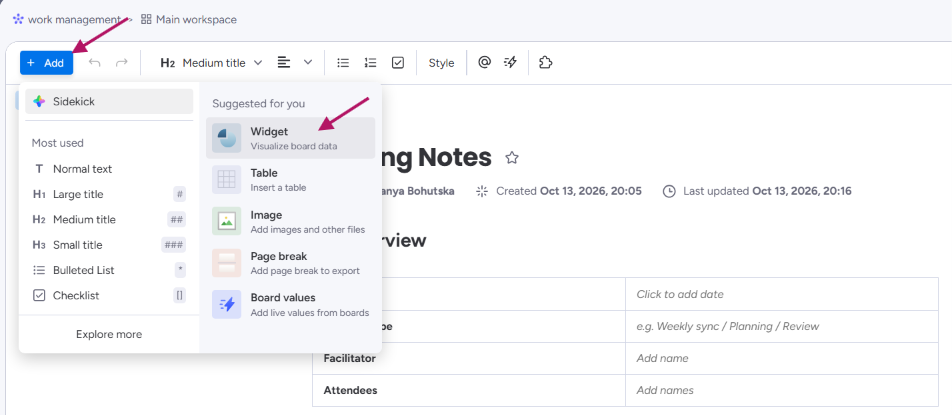Click the Attendees table cell
The height and width of the screenshot is (415, 952).
point(469,391)
